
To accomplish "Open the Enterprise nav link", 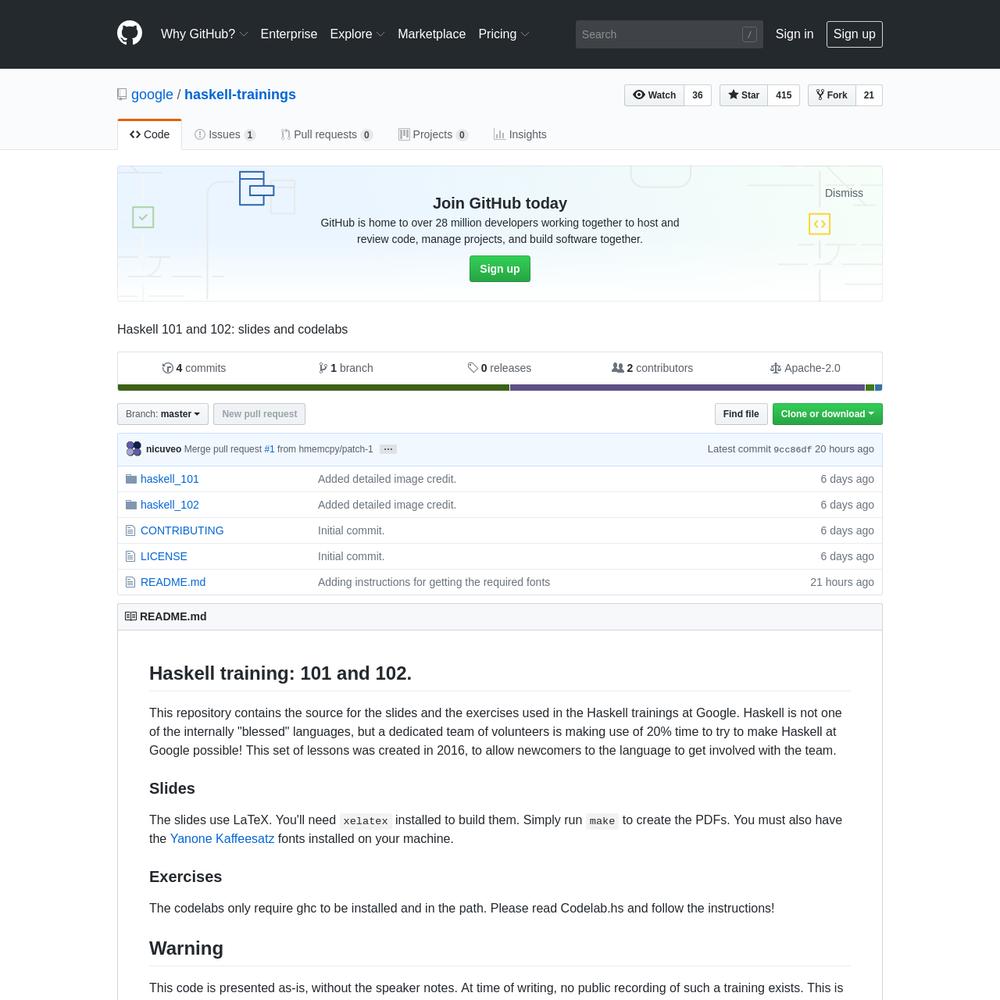I will [288, 34].
